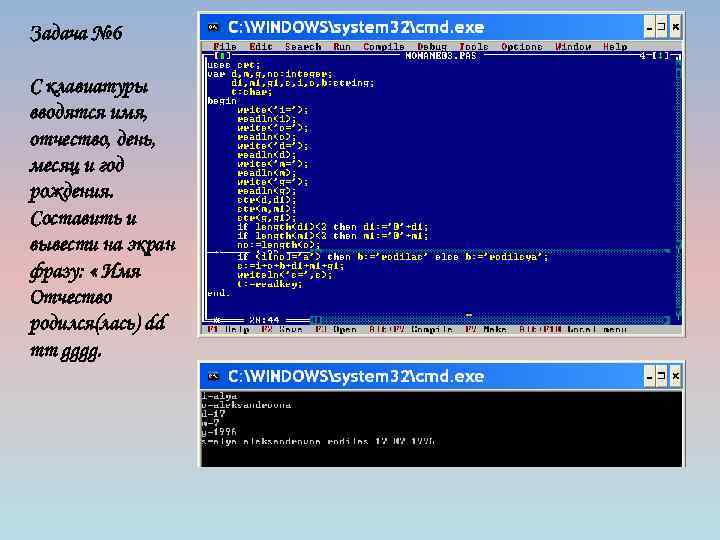Click the 'end.' line in the editor

click(x=219, y=292)
